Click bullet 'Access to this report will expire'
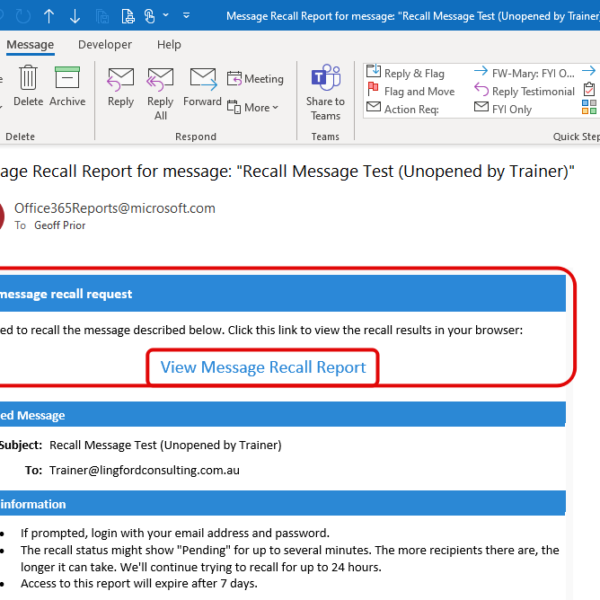The width and height of the screenshot is (600, 600). [x=139, y=584]
